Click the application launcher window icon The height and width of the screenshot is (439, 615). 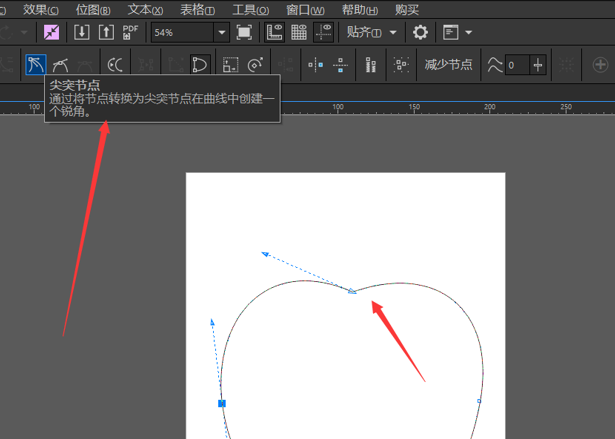tap(450, 32)
